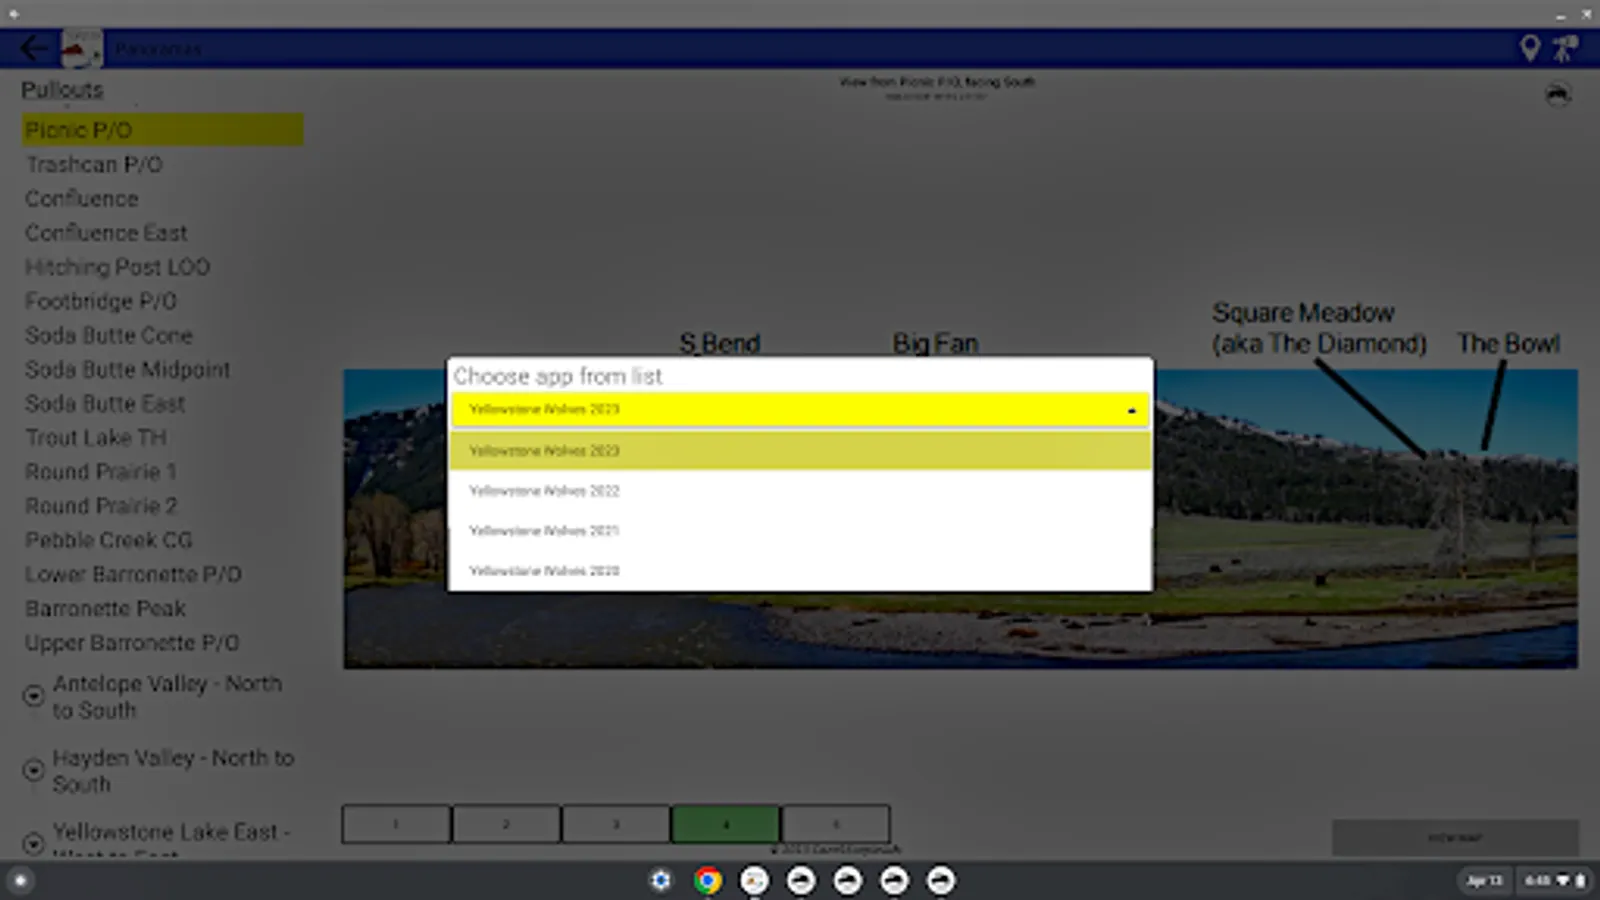Screen dimensions: 1600x900
Task: Choose Yellowstone Wolves 2022 from the list
Action: coord(800,491)
